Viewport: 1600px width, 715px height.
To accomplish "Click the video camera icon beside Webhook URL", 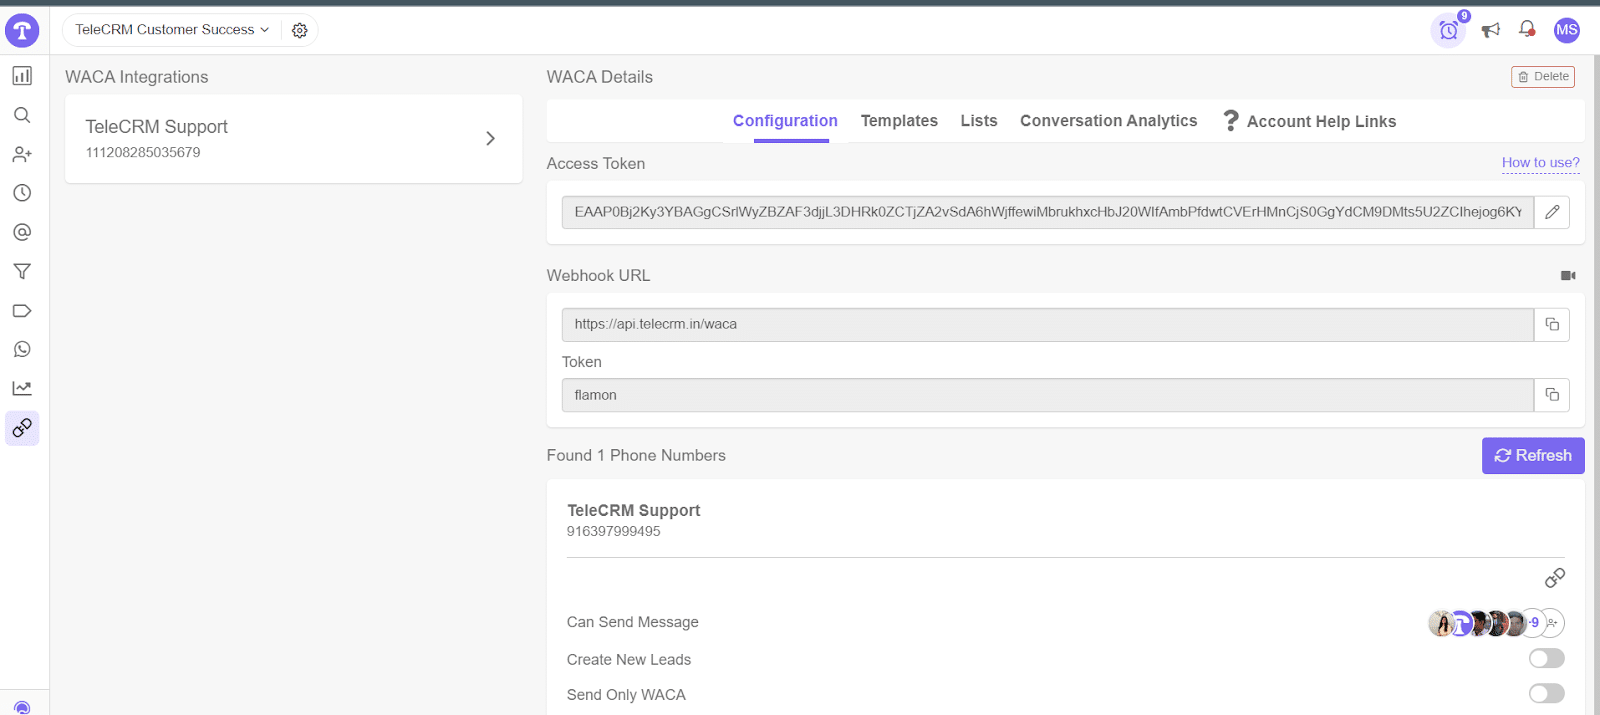I will [1568, 276].
